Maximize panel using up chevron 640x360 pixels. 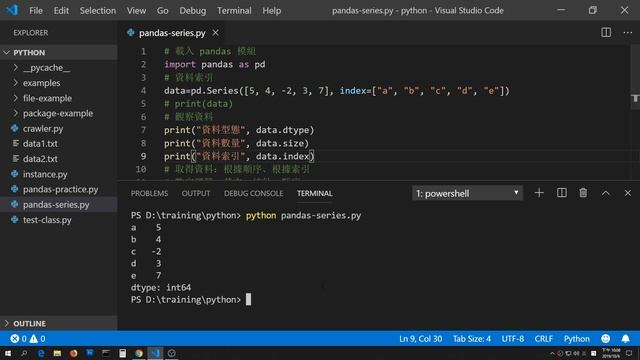coord(605,193)
